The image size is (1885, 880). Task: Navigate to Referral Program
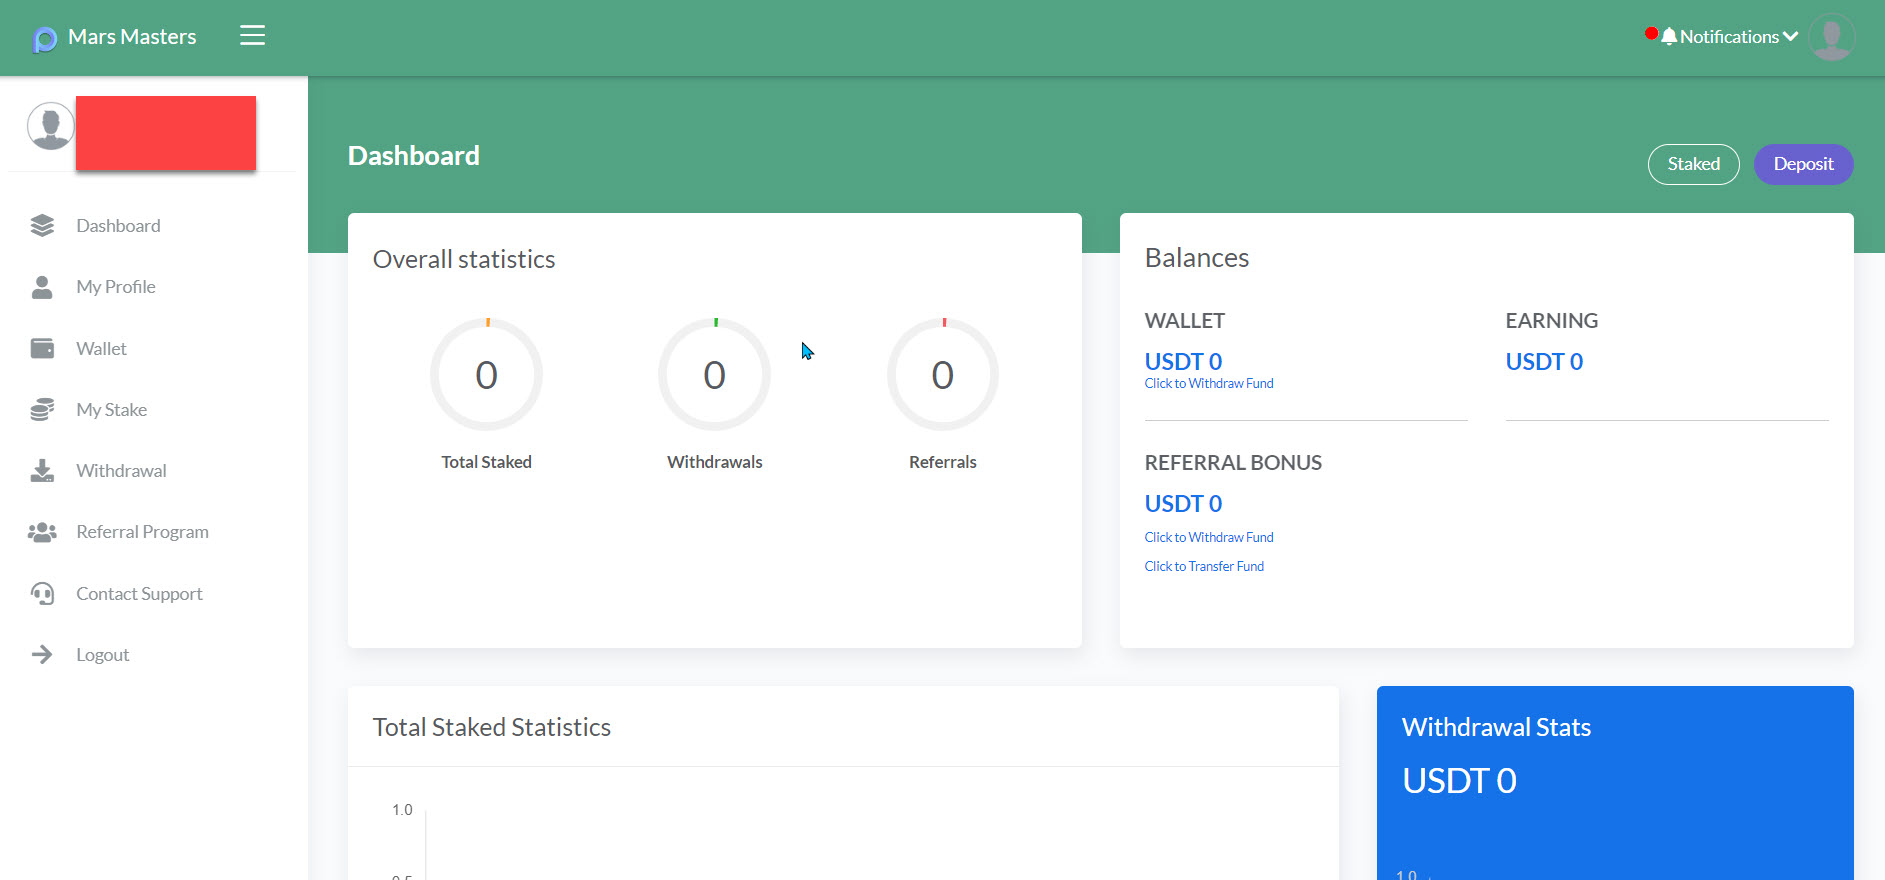142,532
